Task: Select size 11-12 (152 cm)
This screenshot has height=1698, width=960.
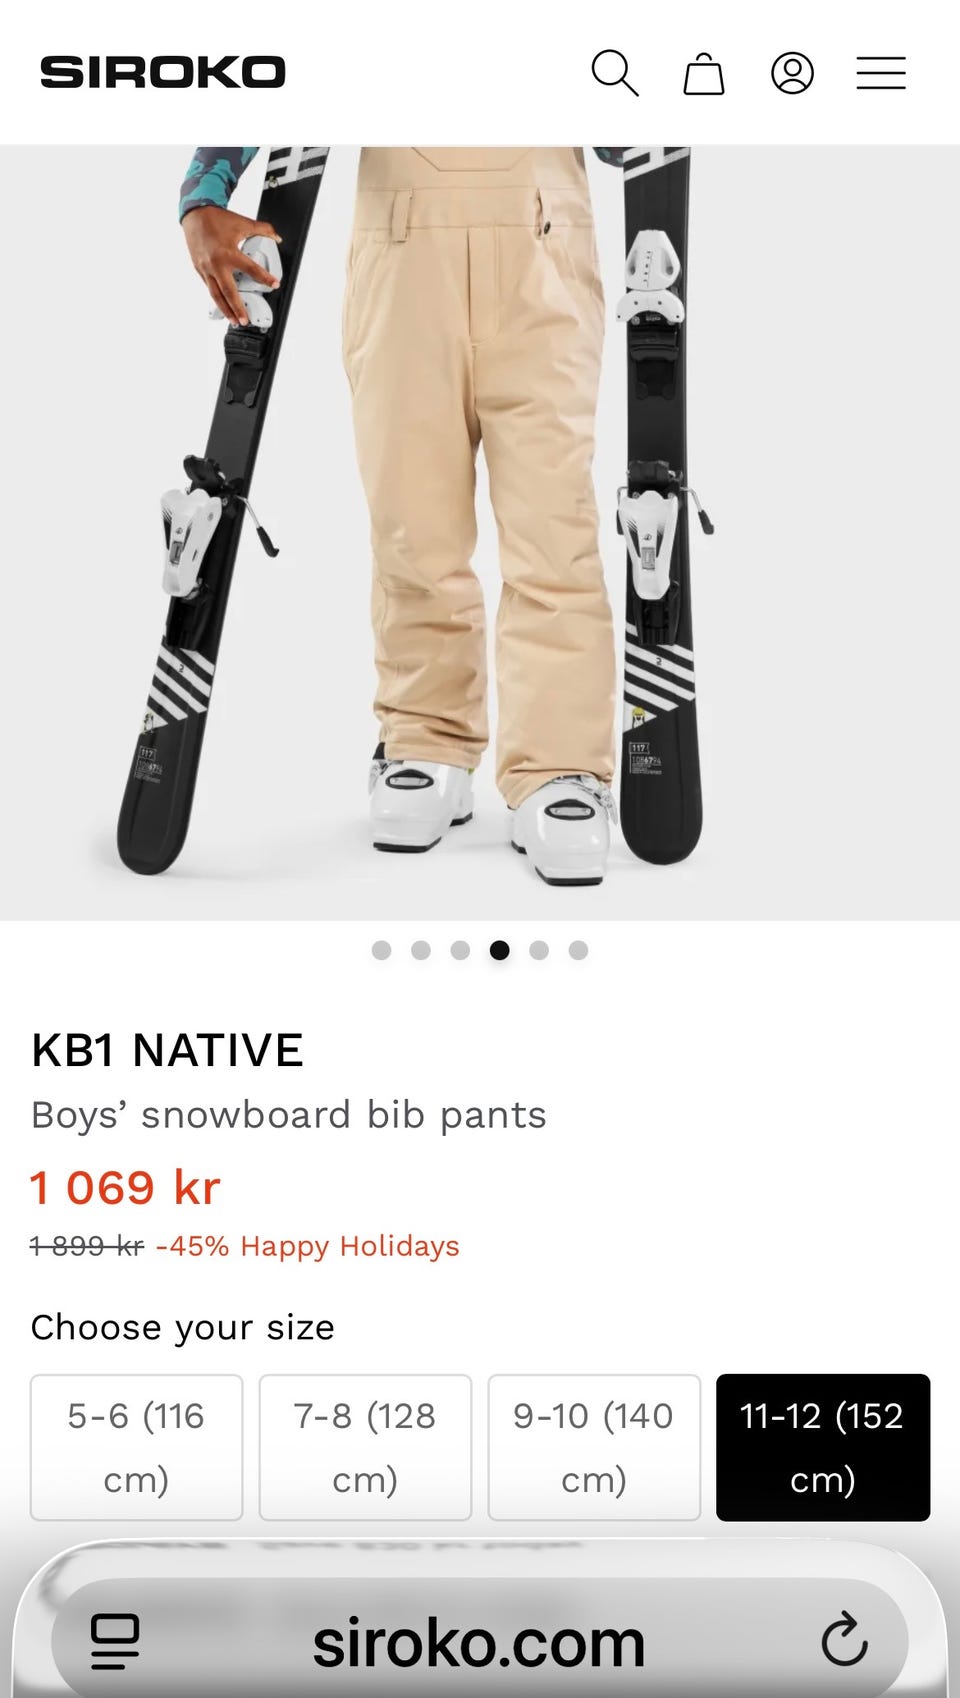Action: pyautogui.click(x=823, y=1447)
